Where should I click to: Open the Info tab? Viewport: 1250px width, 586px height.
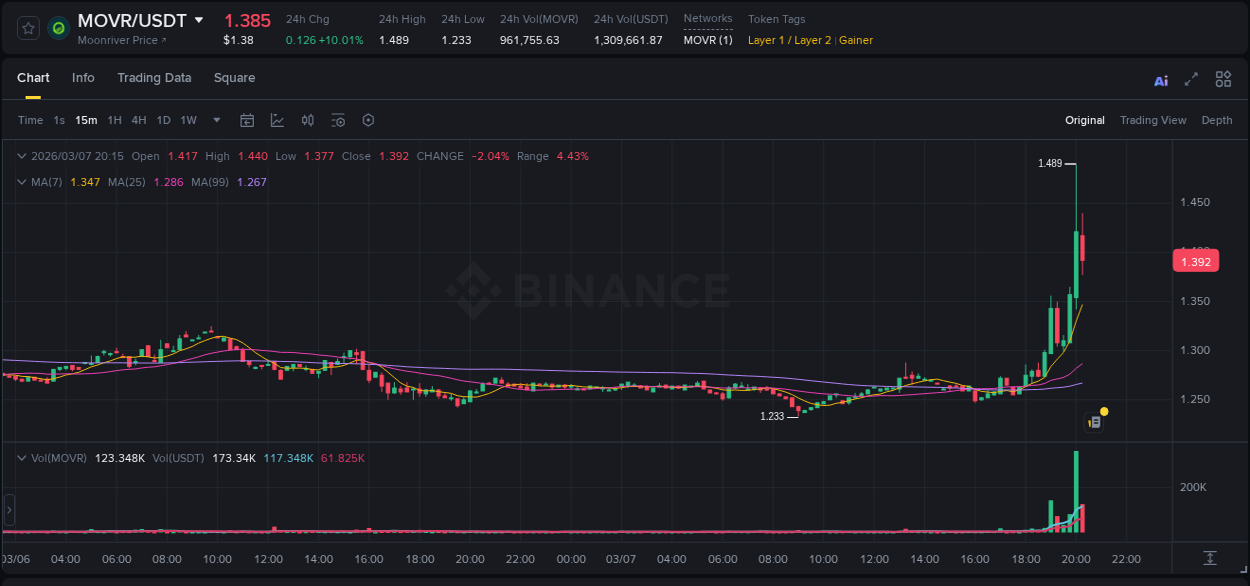[x=83, y=78]
